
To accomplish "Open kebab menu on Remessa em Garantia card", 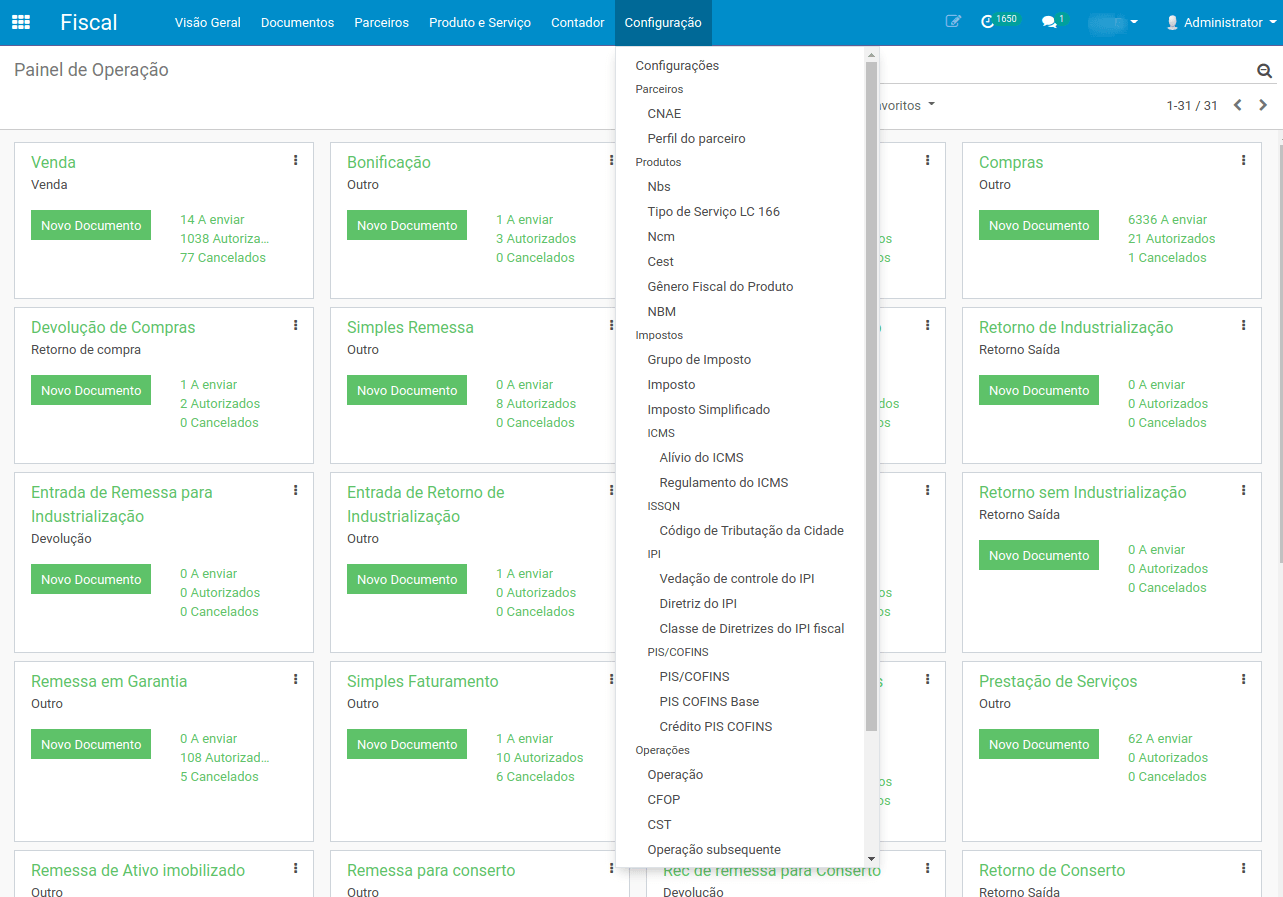I will [x=295, y=679].
